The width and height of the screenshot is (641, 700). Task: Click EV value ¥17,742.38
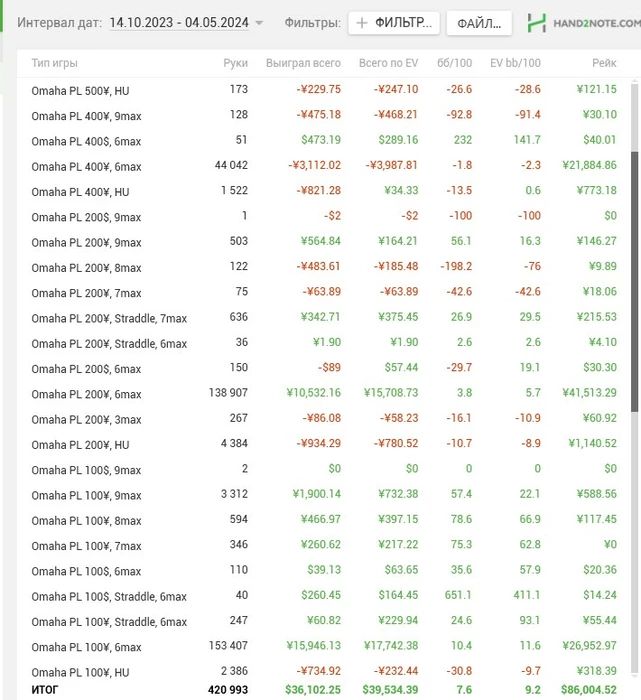(x=391, y=646)
